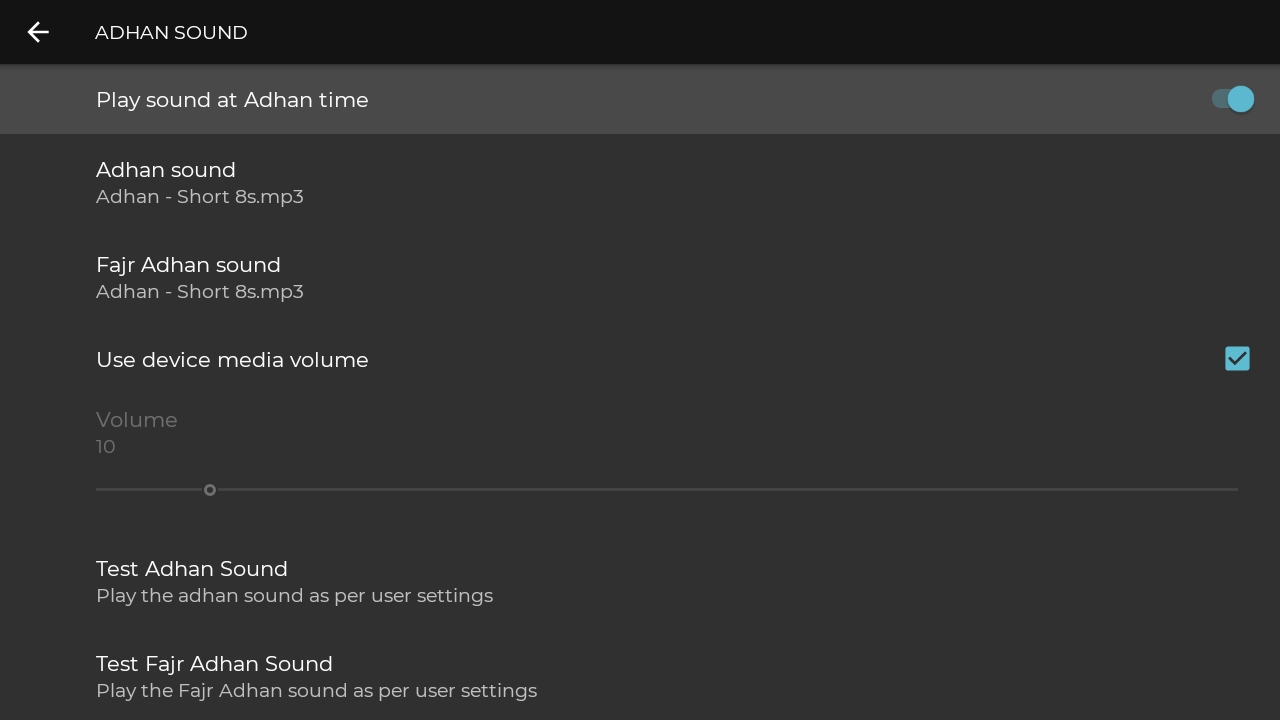
Task: Select the 'Use device media volume' label
Action: [232, 360]
